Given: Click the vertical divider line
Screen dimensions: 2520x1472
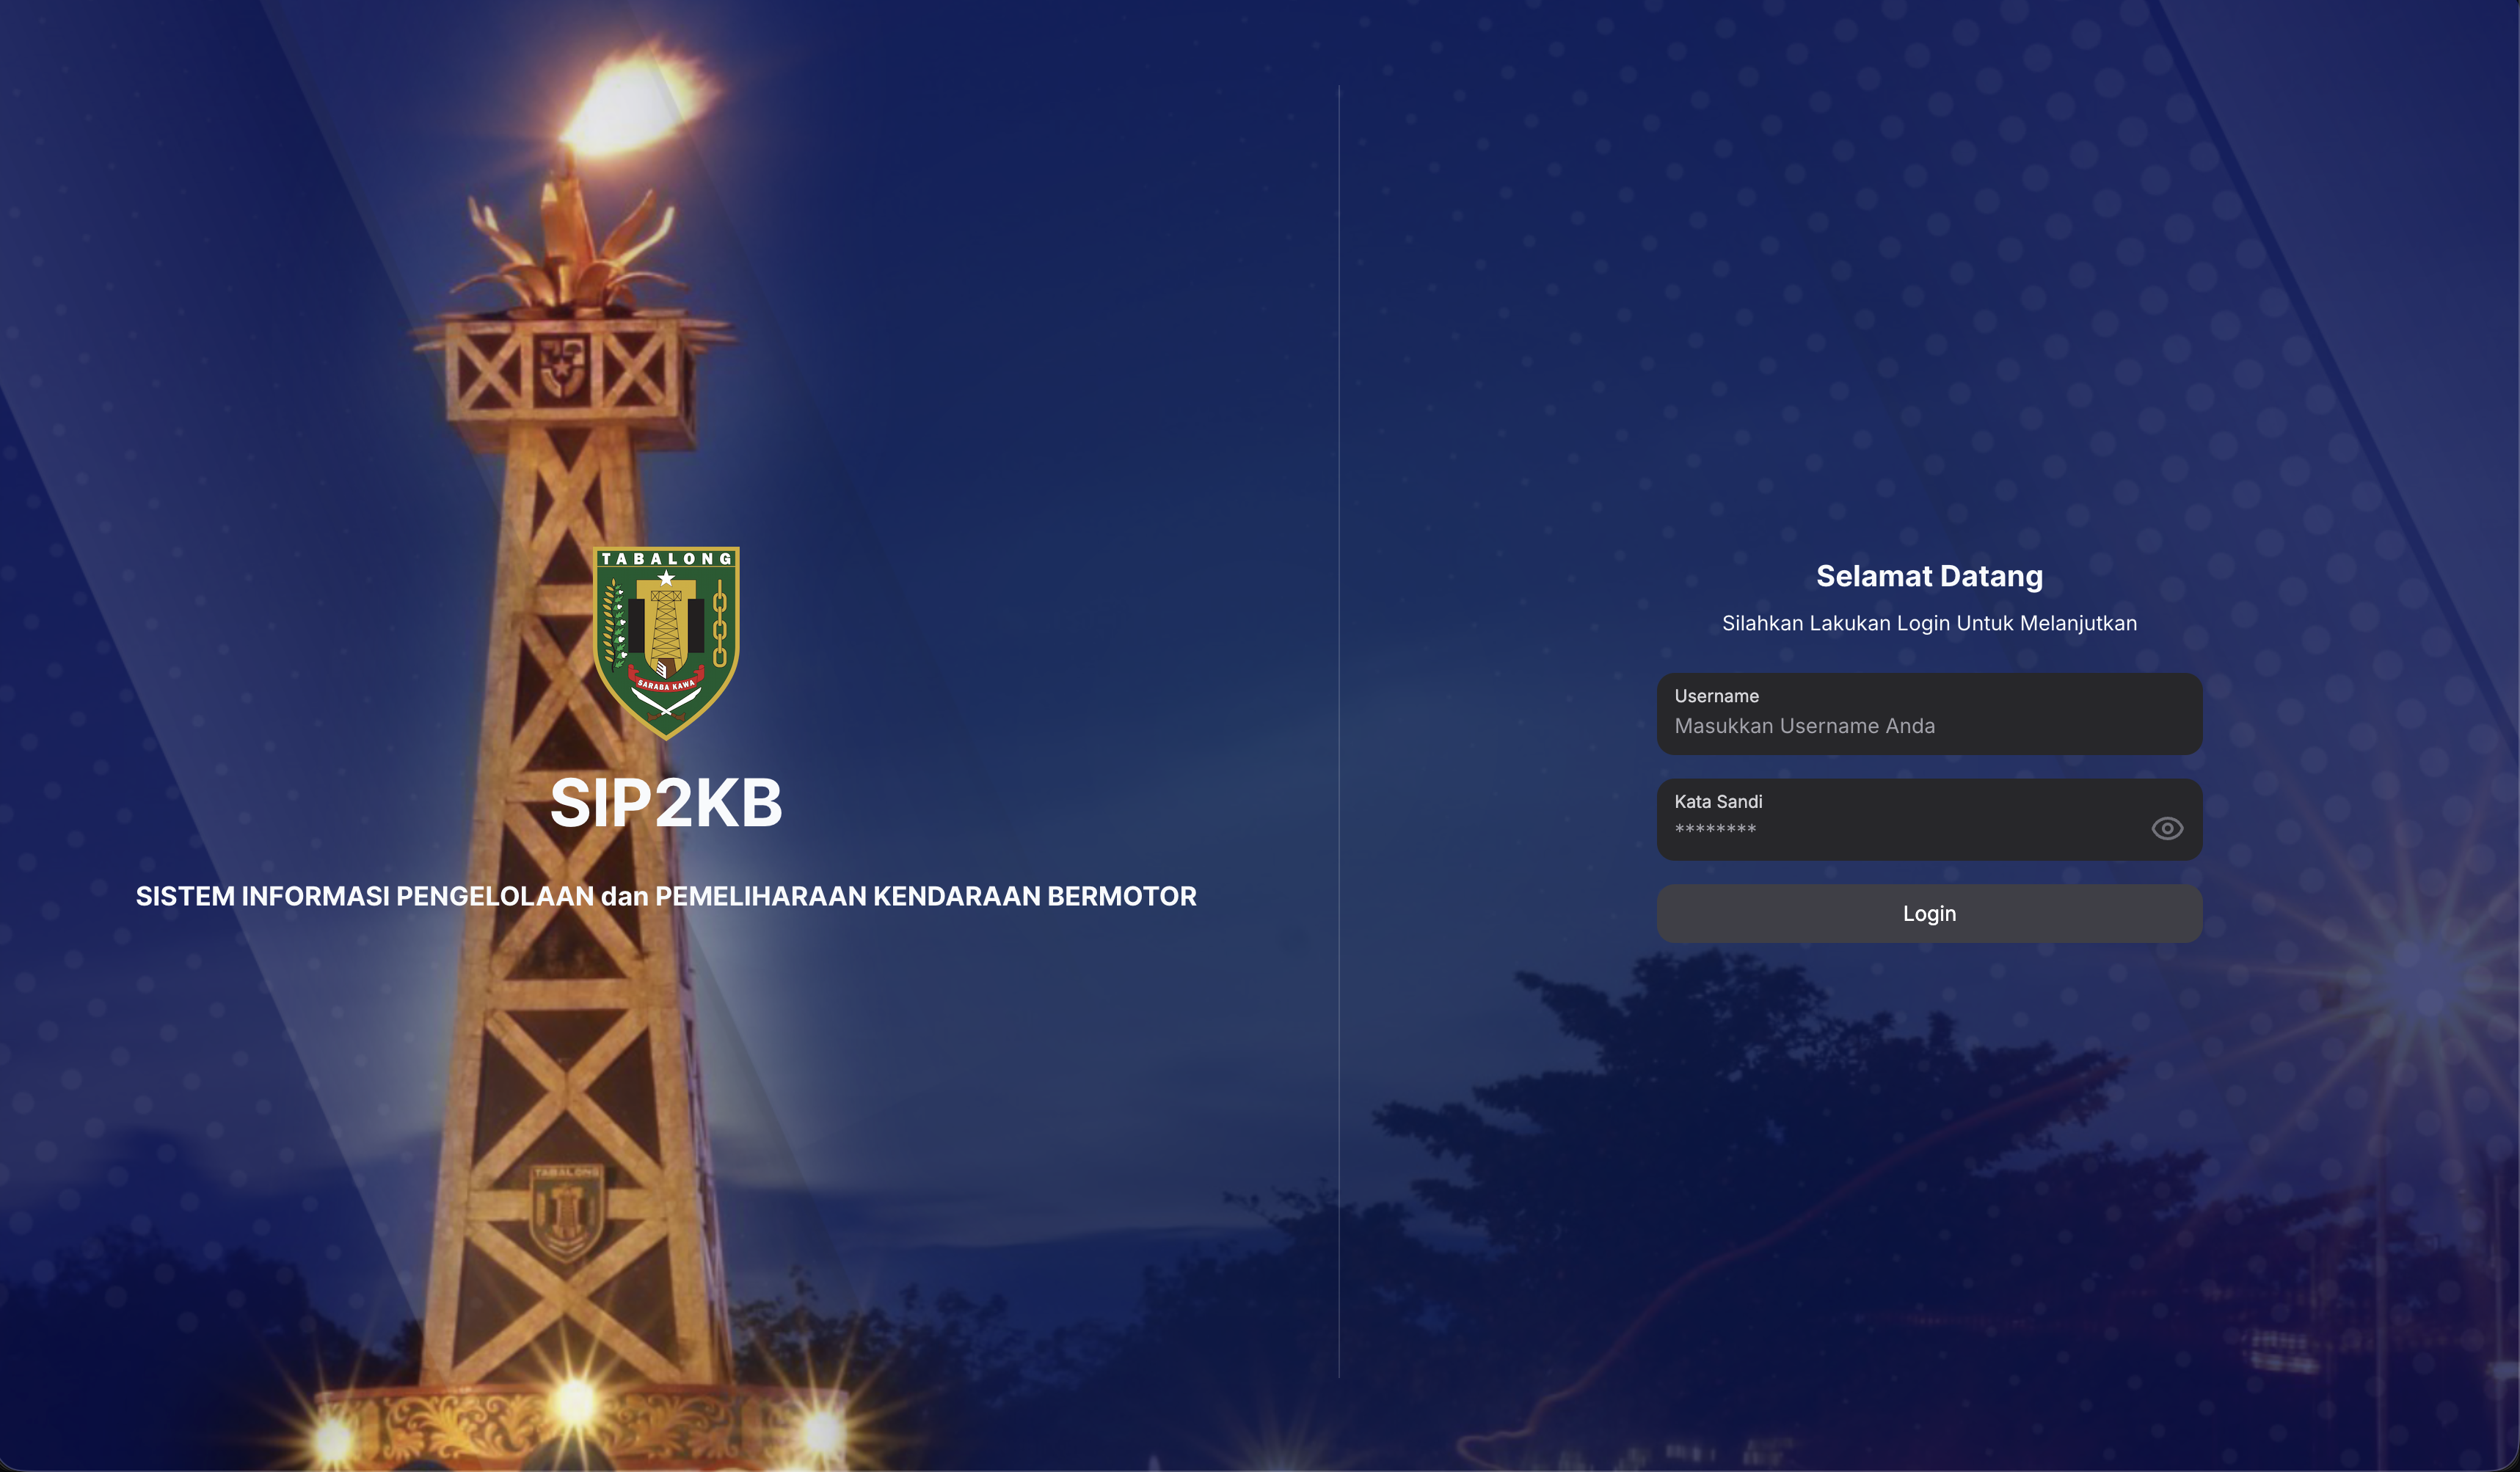Looking at the screenshot, I should pyautogui.click(x=1339, y=730).
